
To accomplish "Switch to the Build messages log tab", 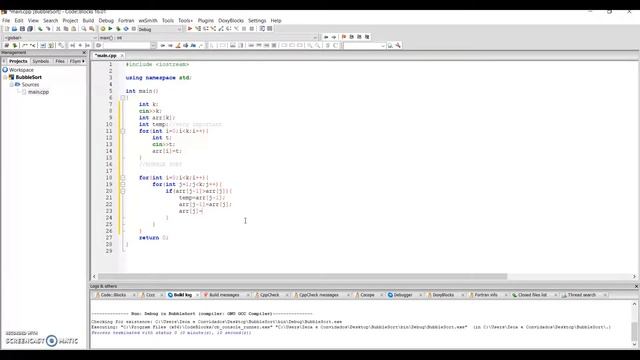I will point(224,295).
